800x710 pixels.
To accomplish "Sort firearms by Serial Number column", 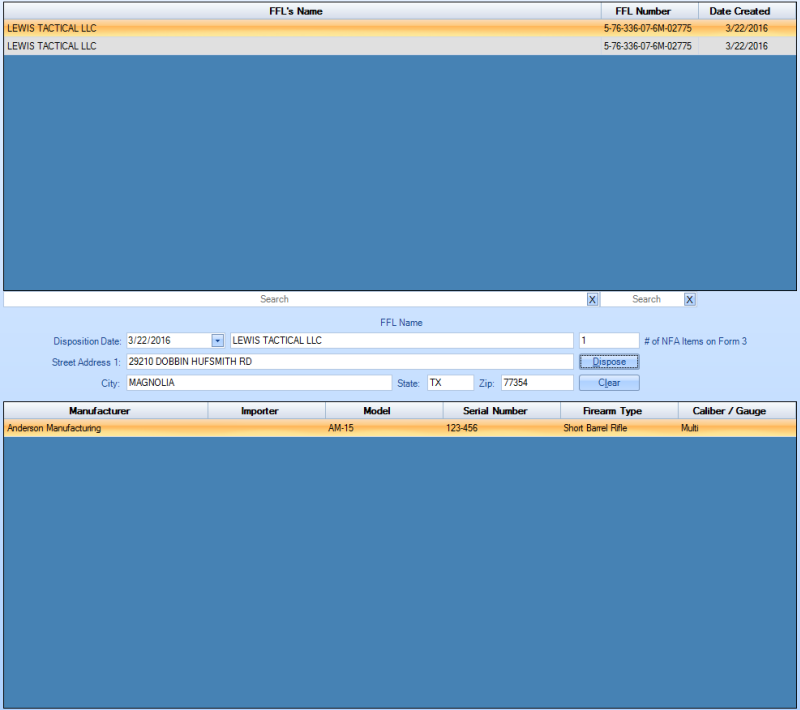I will (x=502, y=411).
